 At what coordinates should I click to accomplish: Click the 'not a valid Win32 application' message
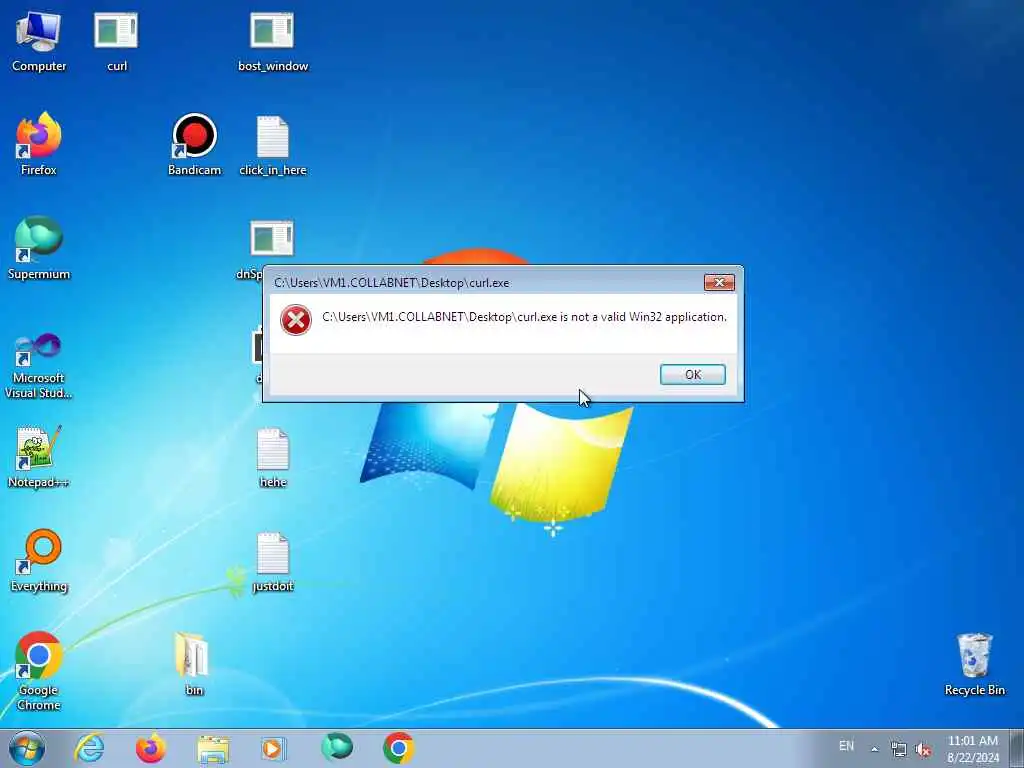524,317
